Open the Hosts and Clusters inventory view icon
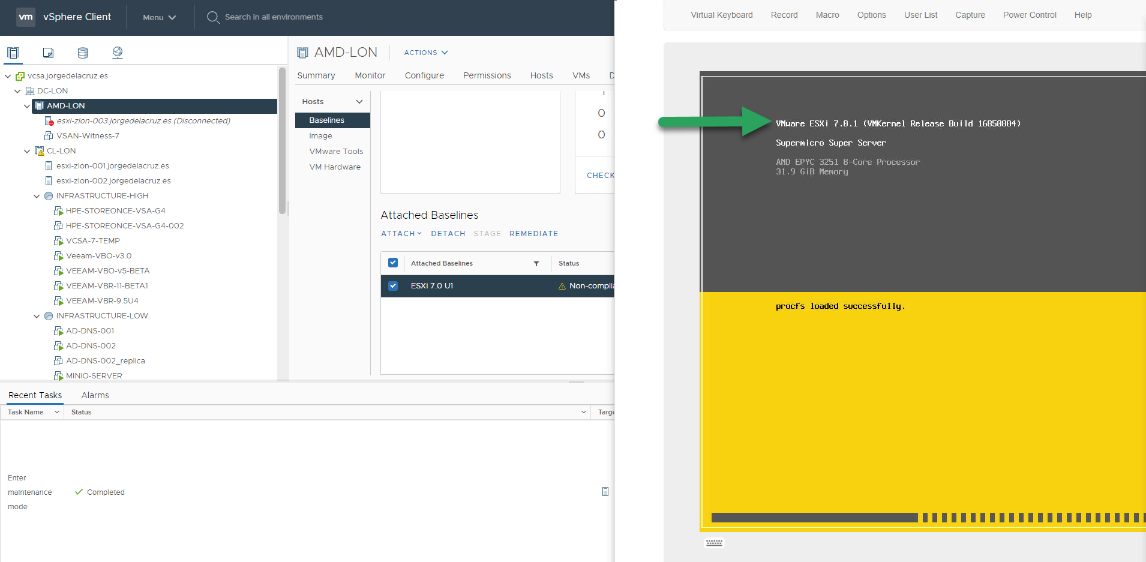1146x562 pixels. (x=12, y=53)
